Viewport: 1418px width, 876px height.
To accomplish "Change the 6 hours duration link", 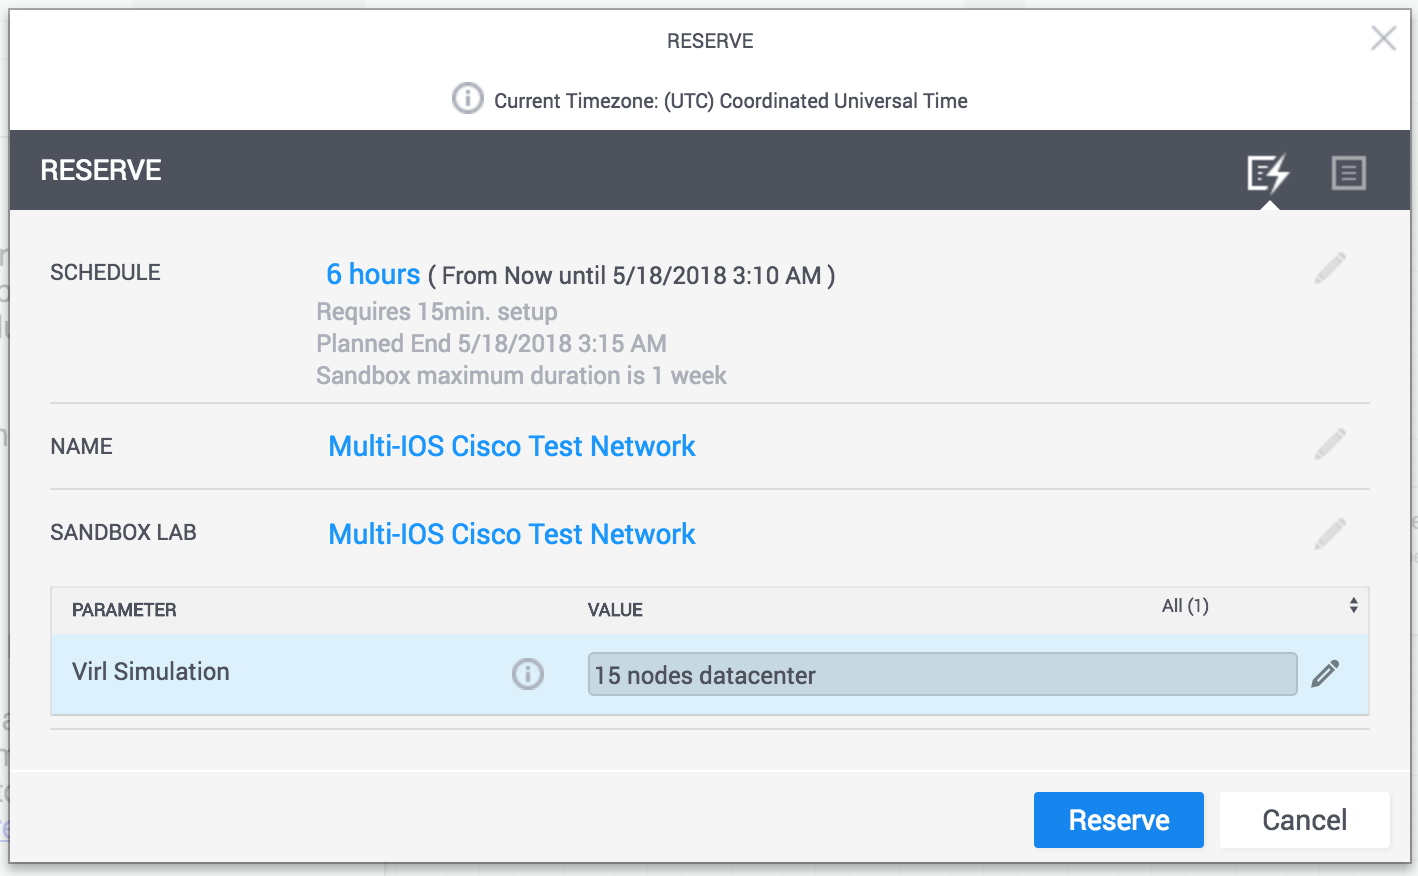I will click(373, 274).
